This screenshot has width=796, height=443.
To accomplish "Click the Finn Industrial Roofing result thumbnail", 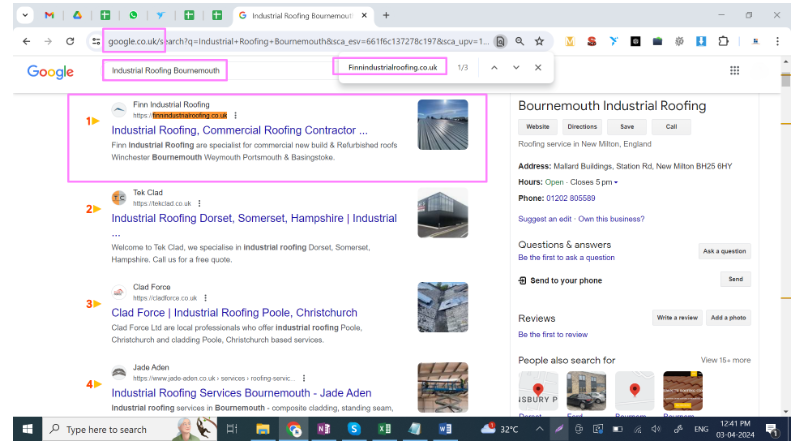I will [x=443, y=124].
